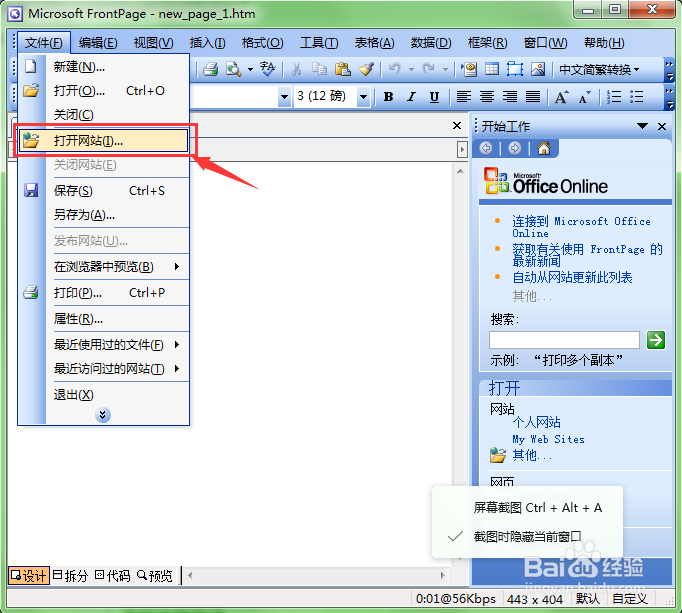Choose 另存为(A)... menu entry
Image resolution: width=682 pixels, height=613 pixels.
pos(104,214)
